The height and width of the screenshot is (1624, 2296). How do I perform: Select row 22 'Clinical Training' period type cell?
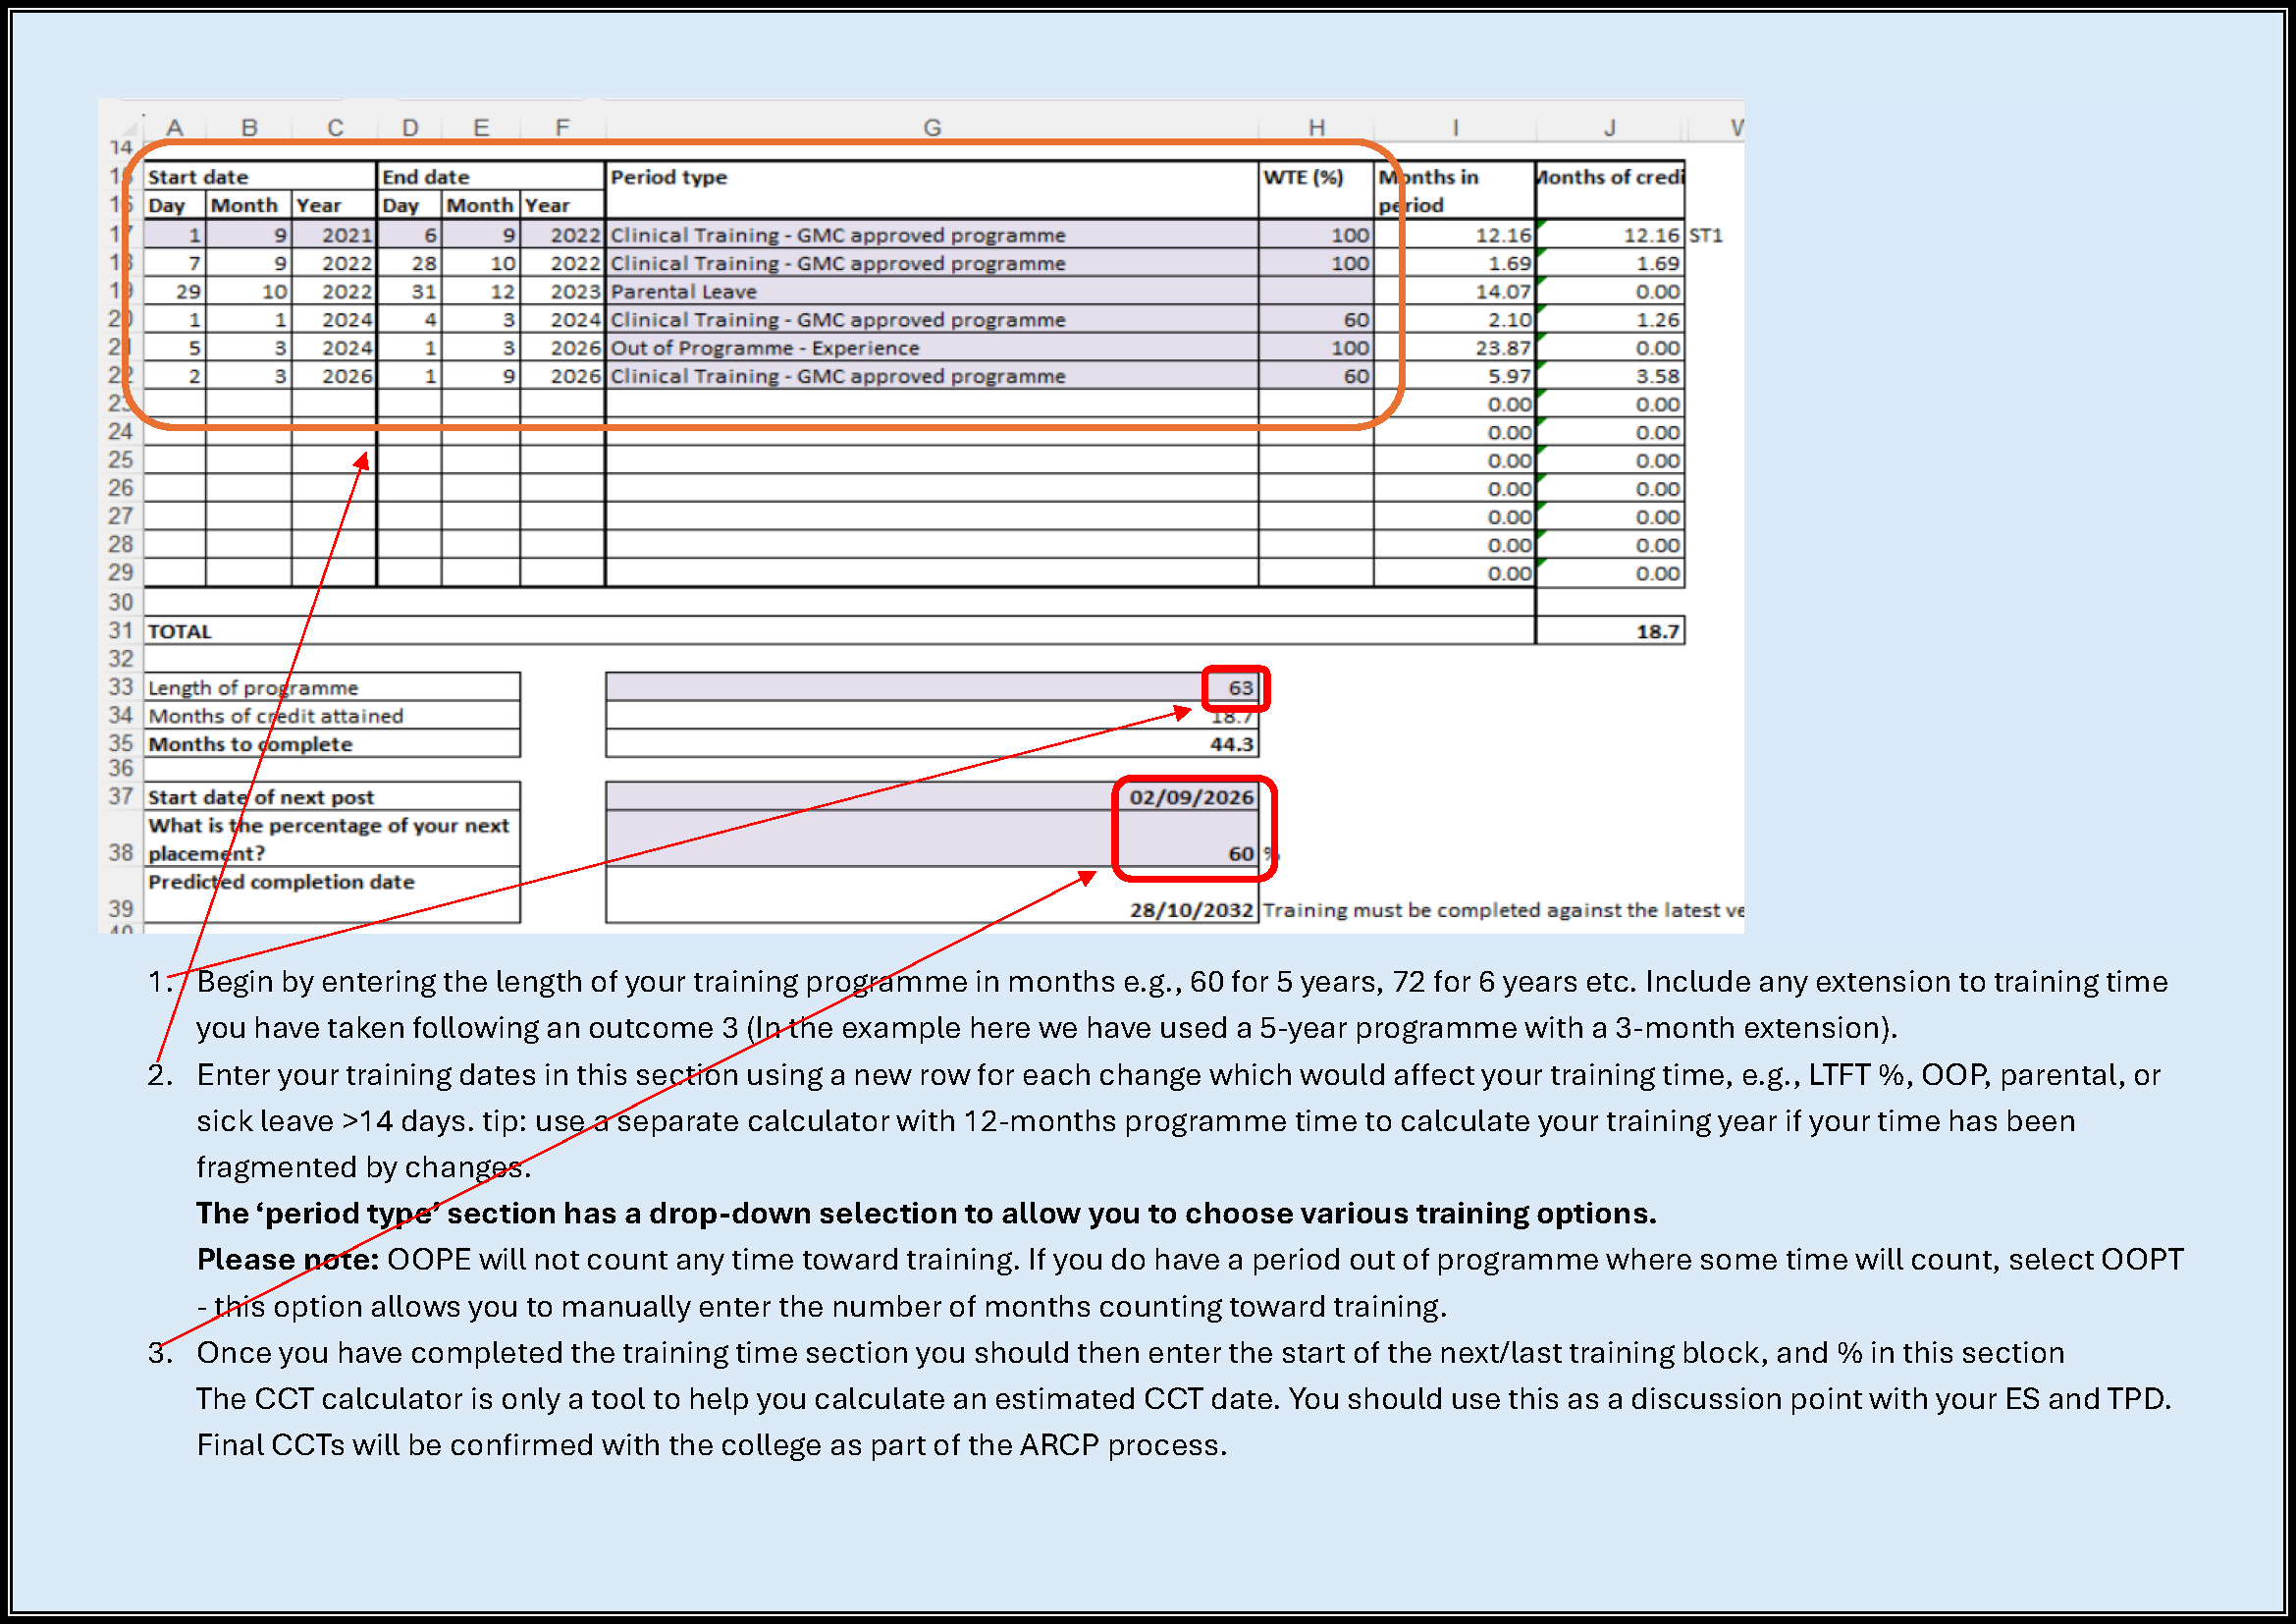[931, 376]
